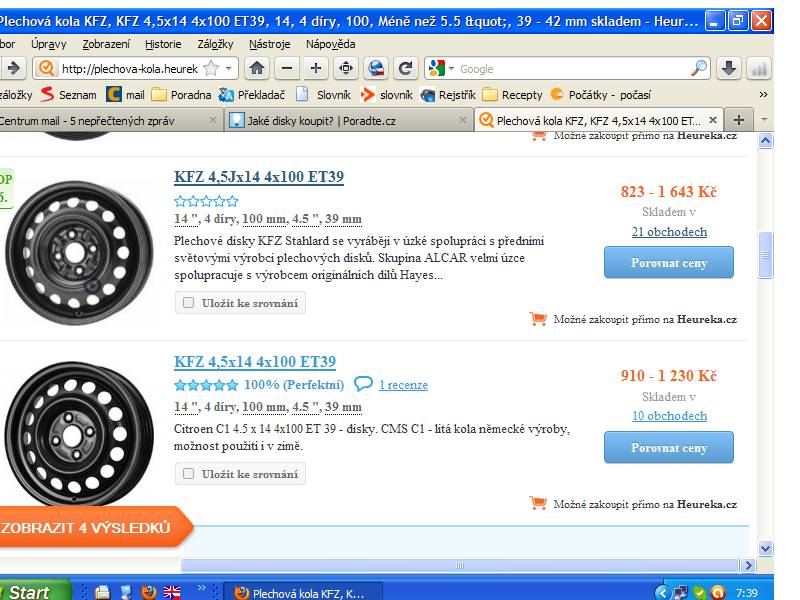Open the Nápověda menu
800x600 pixels.
click(x=331, y=44)
